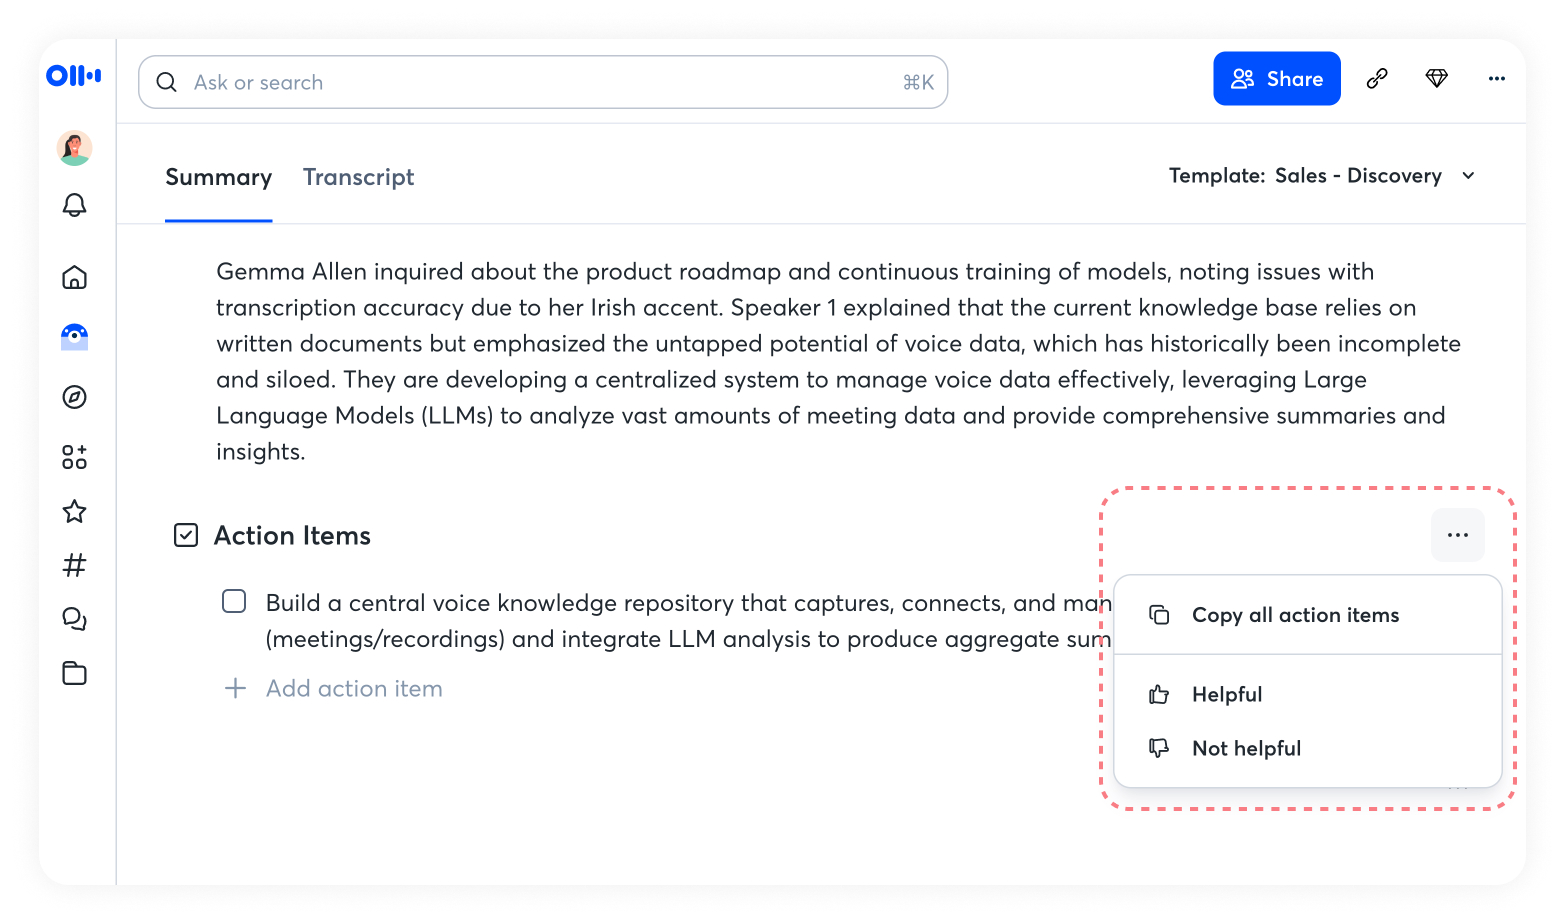The height and width of the screenshot is (924, 1565).
Task: Mark action items as Not helpful
Action: [x=1246, y=748]
